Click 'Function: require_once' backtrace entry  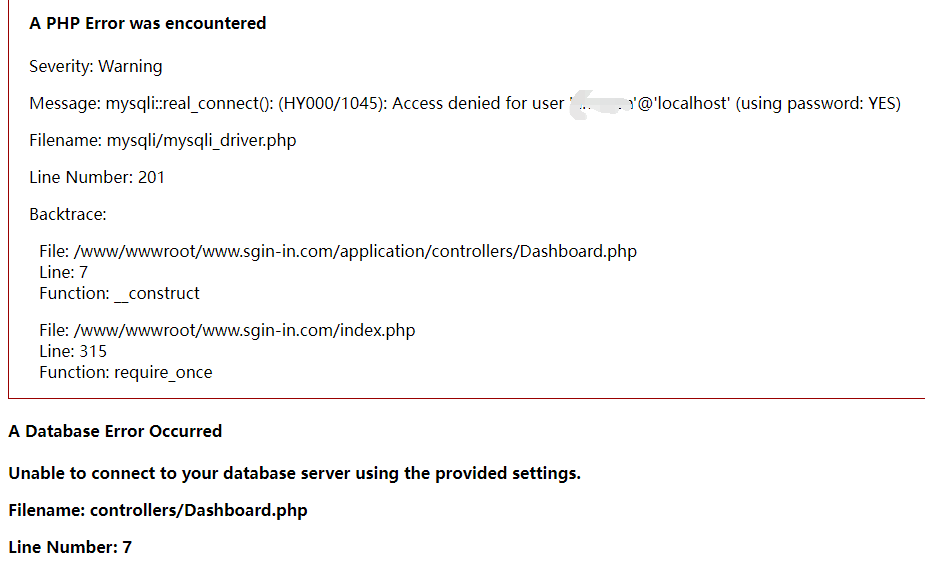coord(126,372)
